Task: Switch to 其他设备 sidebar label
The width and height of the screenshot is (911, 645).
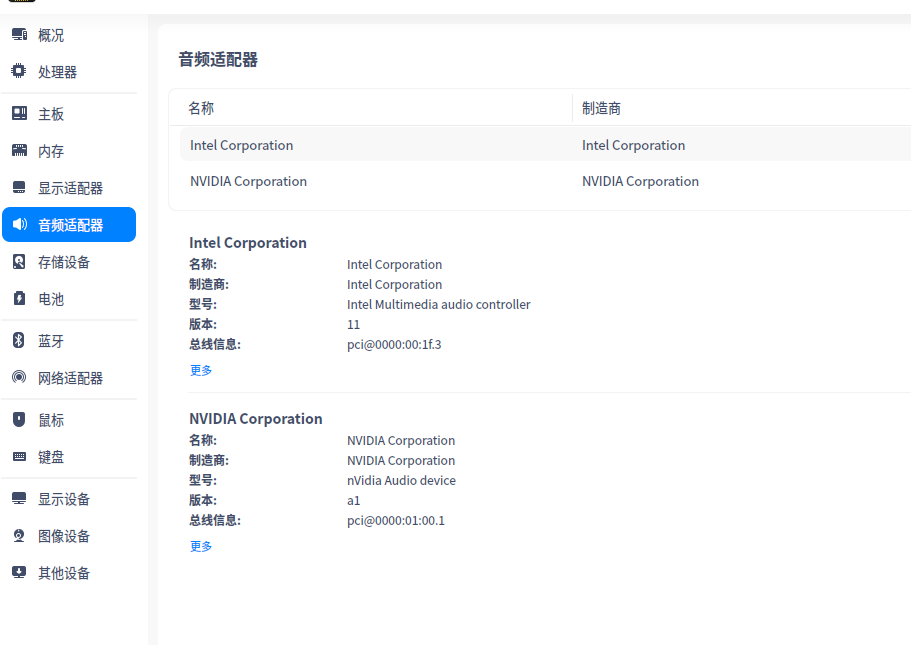Action: [x=64, y=574]
